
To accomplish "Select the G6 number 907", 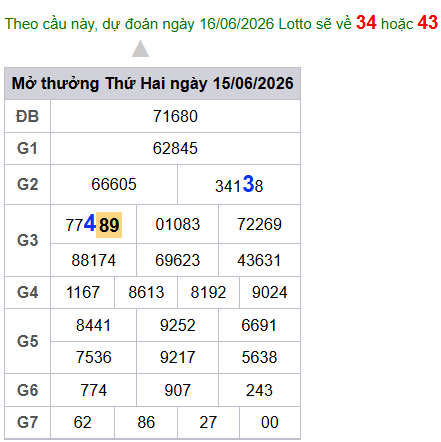I will (178, 390).
